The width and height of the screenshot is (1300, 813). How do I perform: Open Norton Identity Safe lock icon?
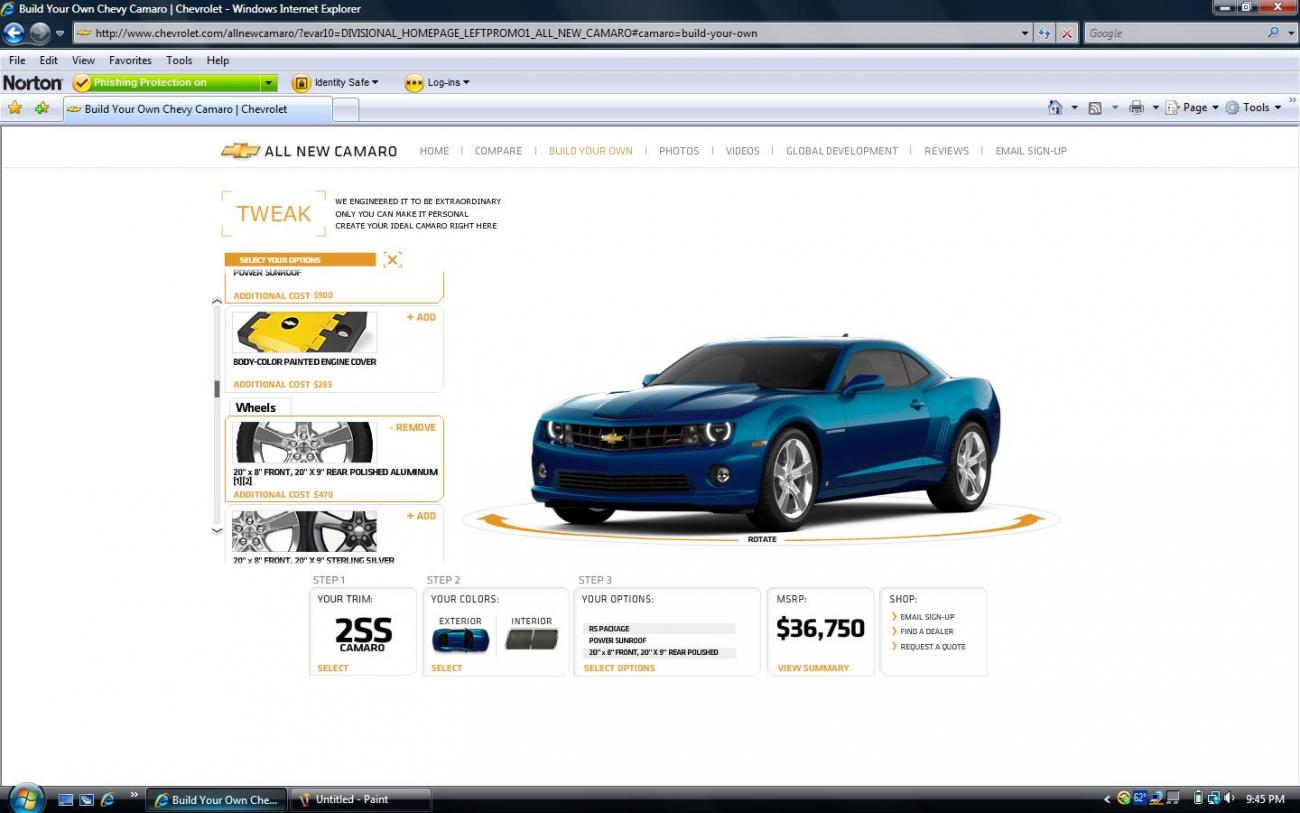click(301, 82)
